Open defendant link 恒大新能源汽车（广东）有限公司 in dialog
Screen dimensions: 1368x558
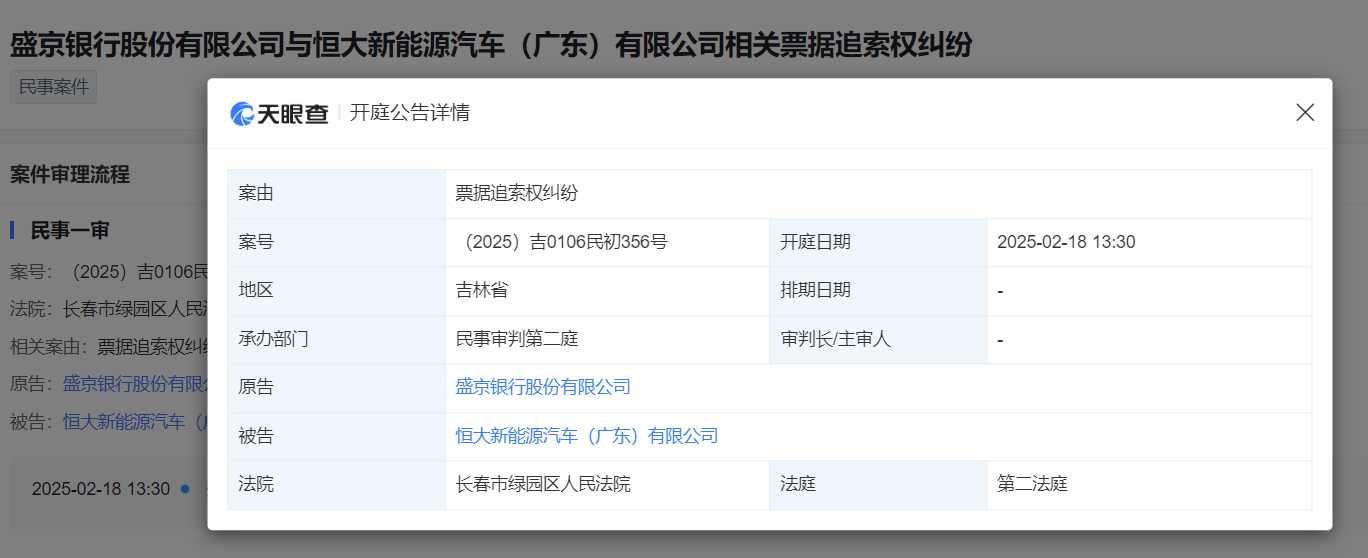tap(587, 436)
